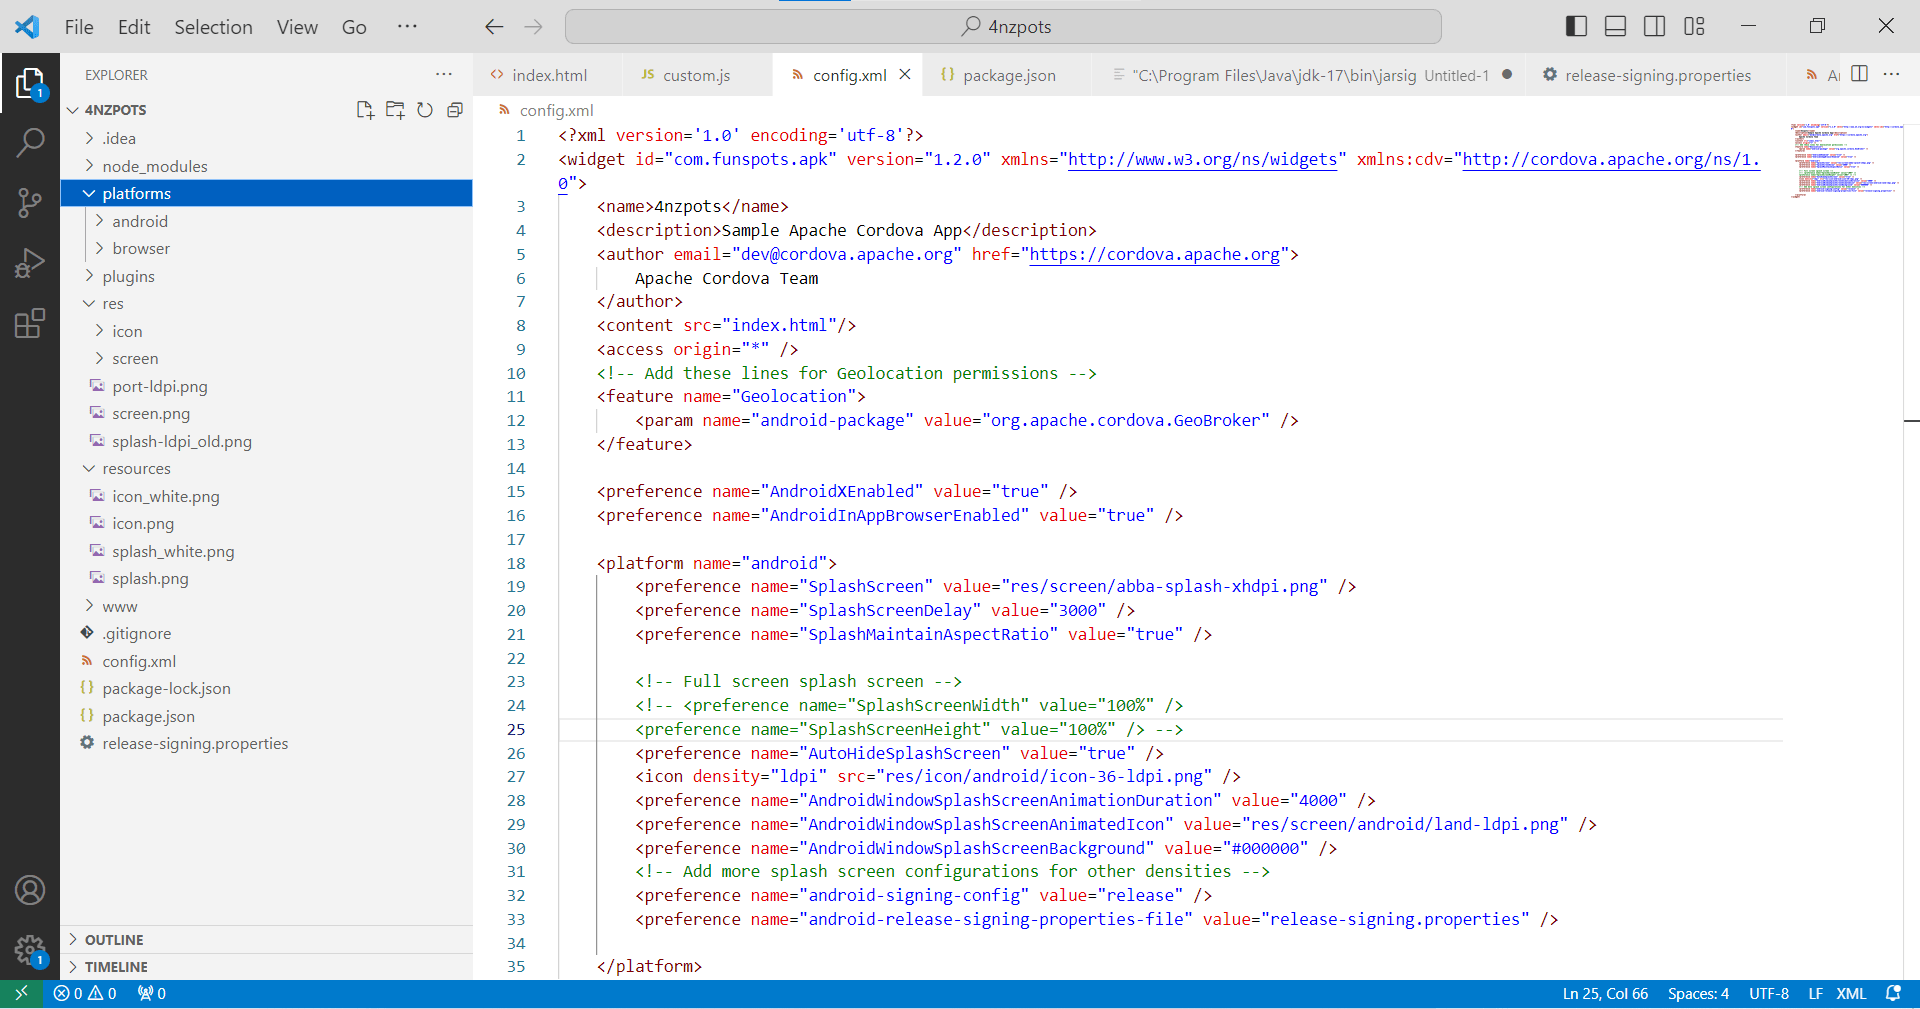The image size is (1920, 1009).
Task: Show errors and warnings problems panel
Action: point(85,994)
